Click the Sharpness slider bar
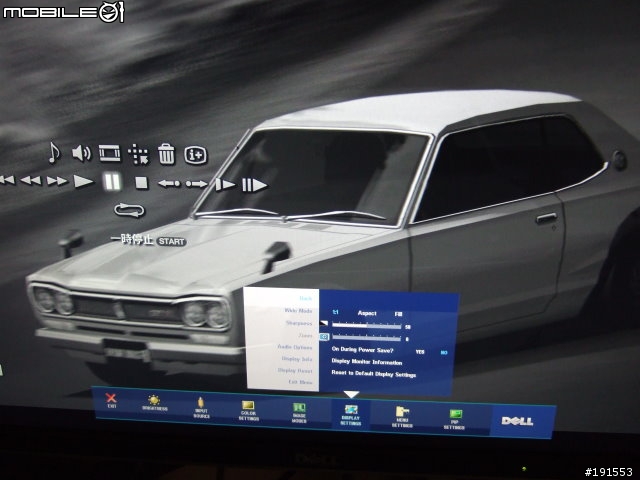The width and height of the screenshot is (640, 480). click(x=367, y=325)
